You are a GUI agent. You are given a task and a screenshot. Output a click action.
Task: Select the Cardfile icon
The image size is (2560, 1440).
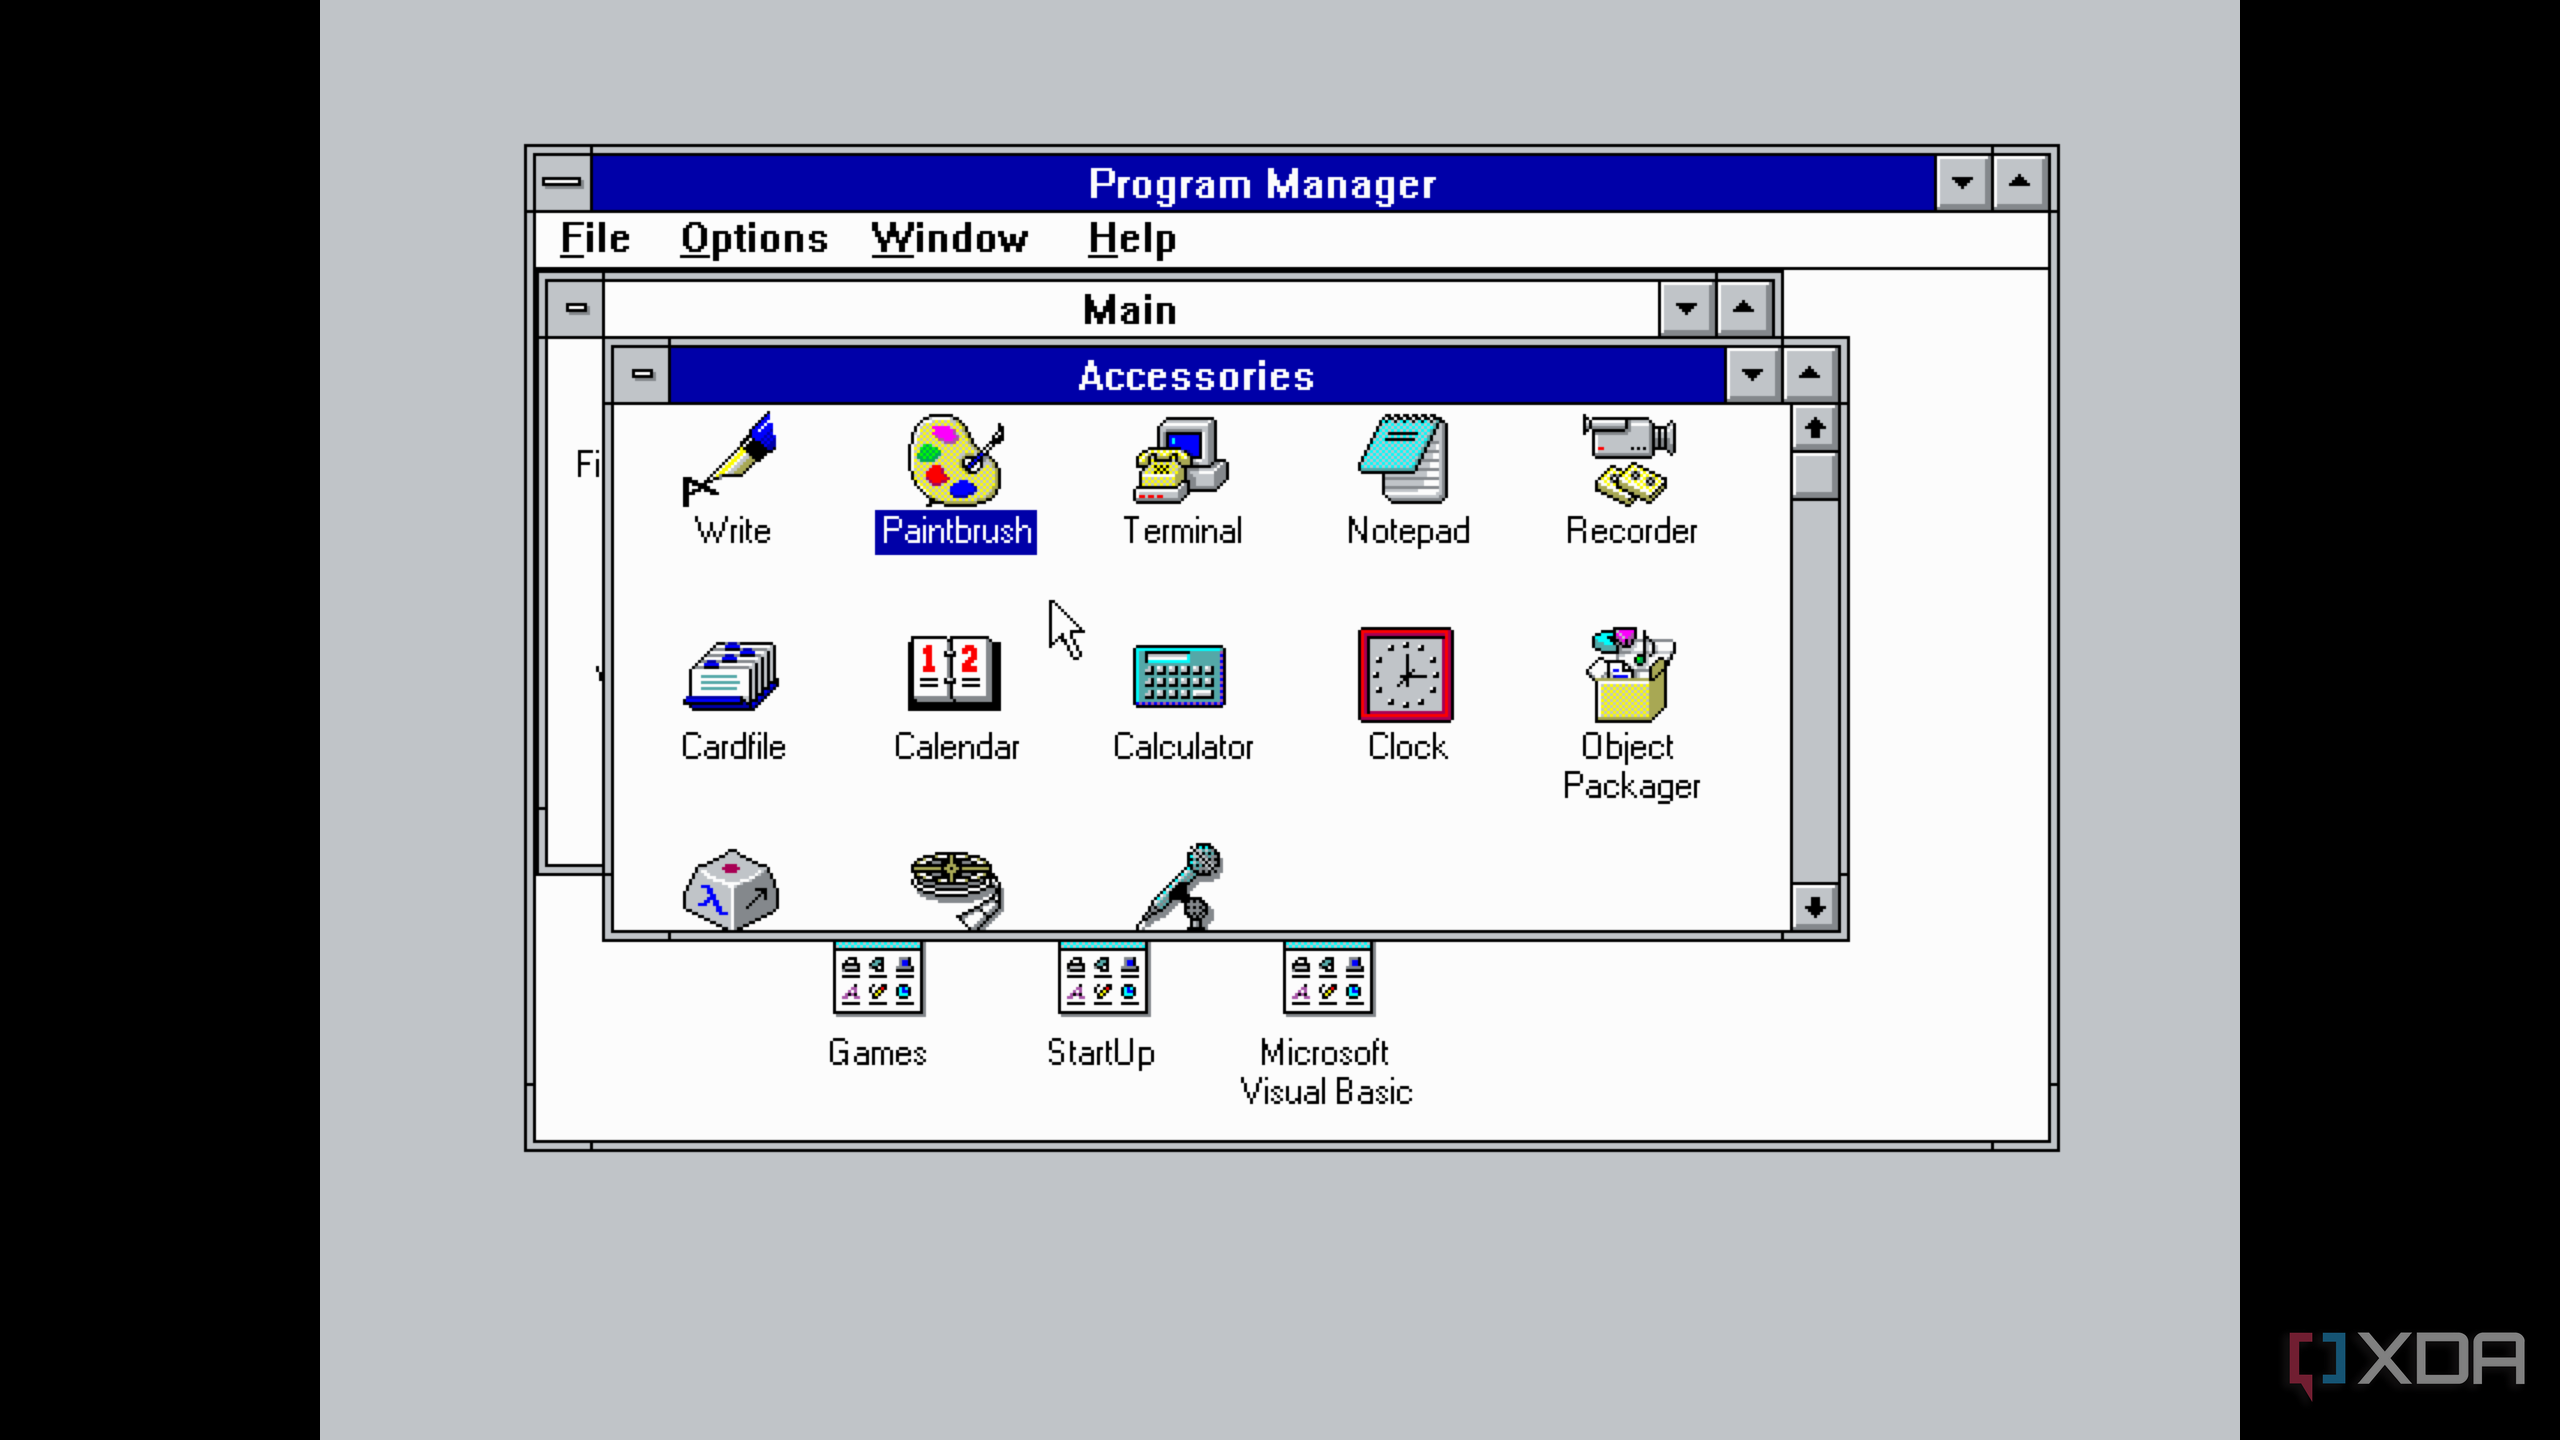pos(731,676)
